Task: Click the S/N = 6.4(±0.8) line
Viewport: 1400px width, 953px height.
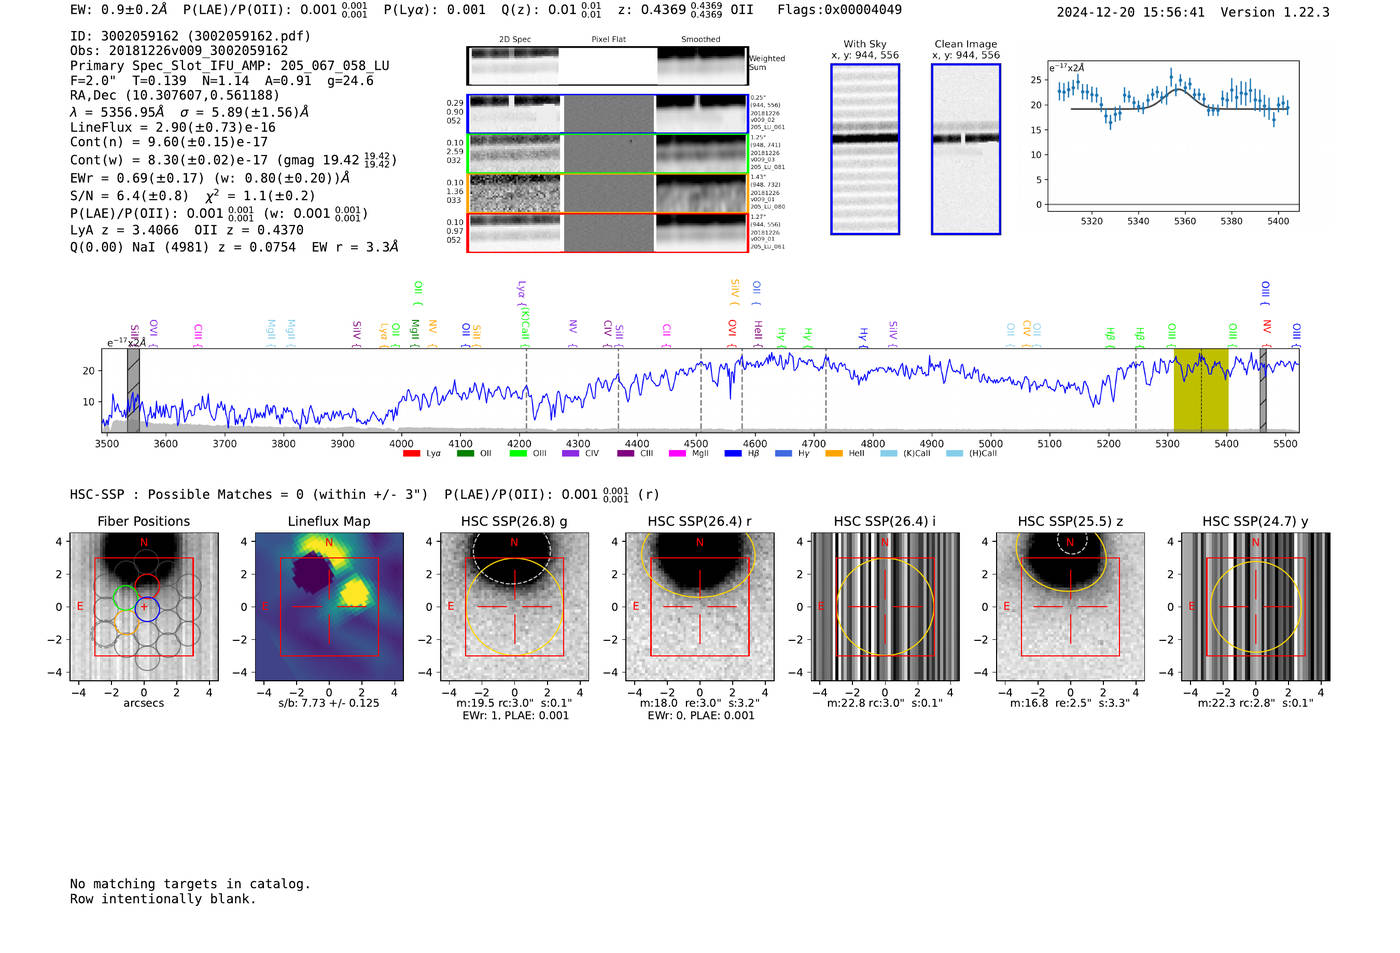Action: (x=193, y=196)
